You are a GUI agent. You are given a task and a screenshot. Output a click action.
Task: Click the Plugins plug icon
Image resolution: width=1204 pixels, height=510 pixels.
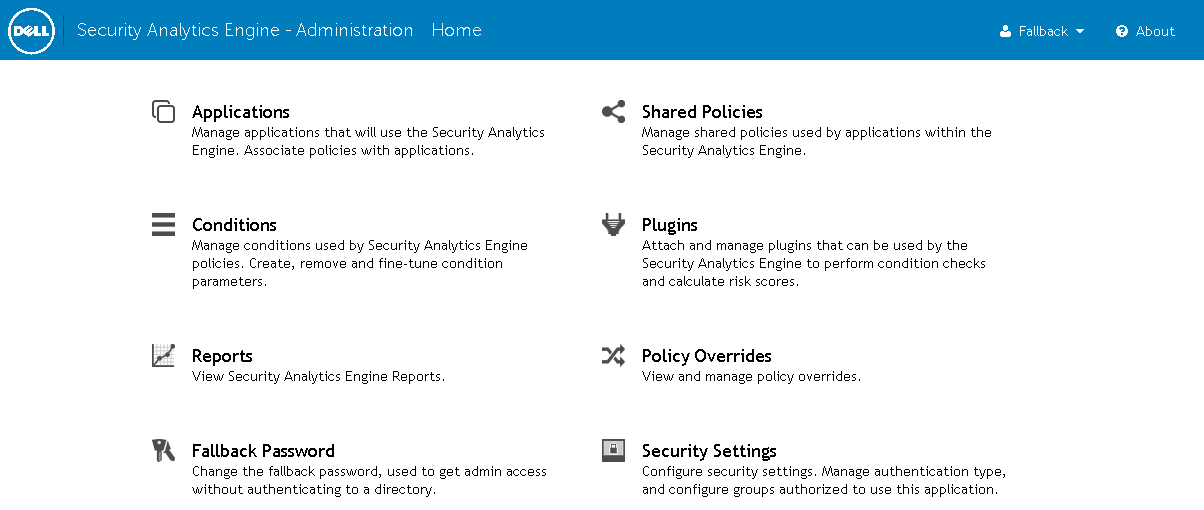pyautogui.click(x=614, y=224)
